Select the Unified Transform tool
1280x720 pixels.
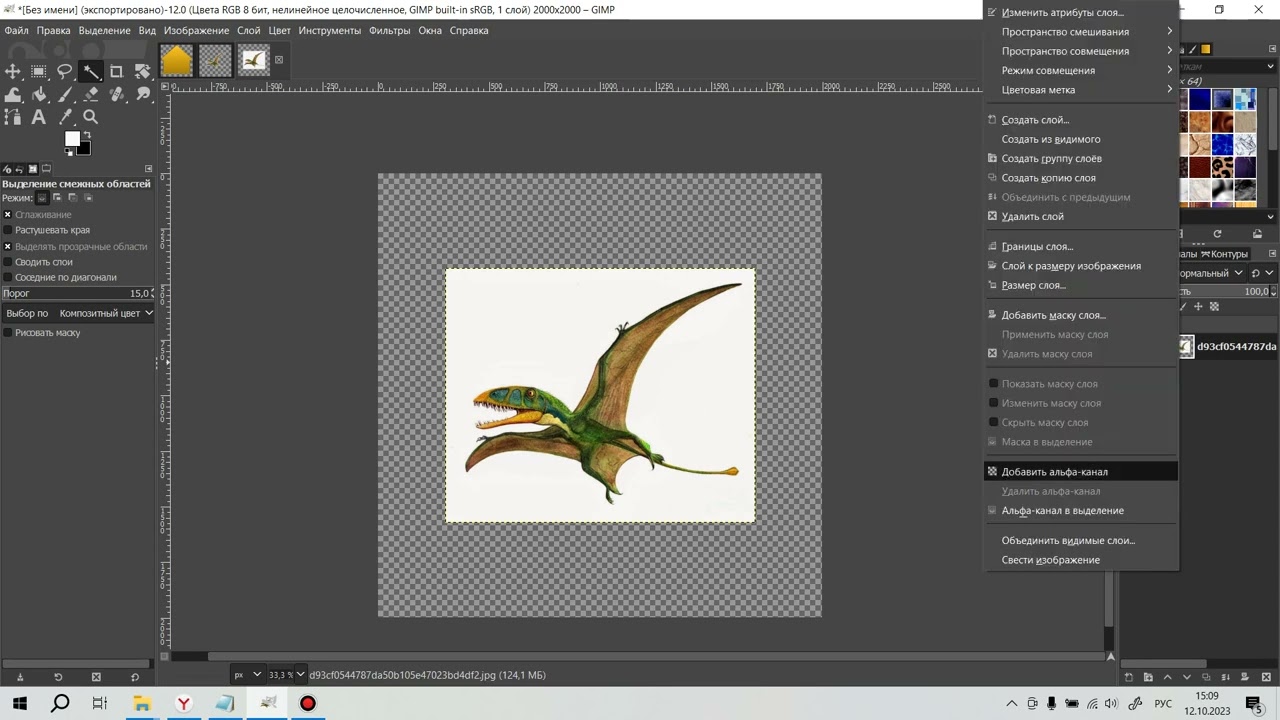tap(143, 71)
